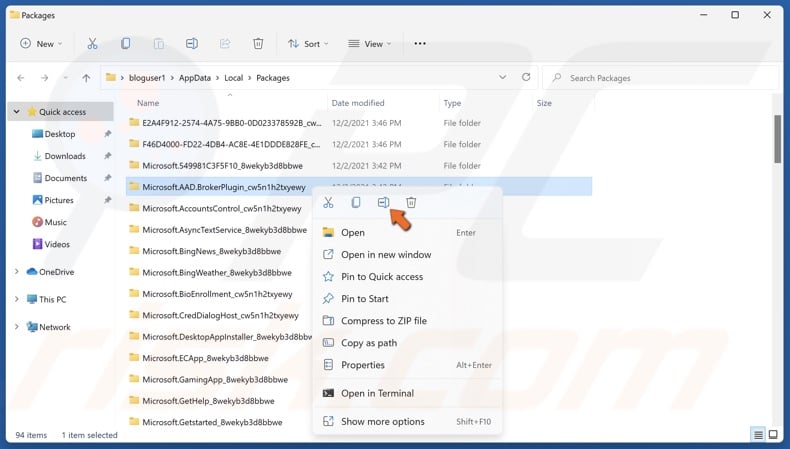Open recent locations dropdown arrow
The image size is (790, 449).
[x=65, y=78]
